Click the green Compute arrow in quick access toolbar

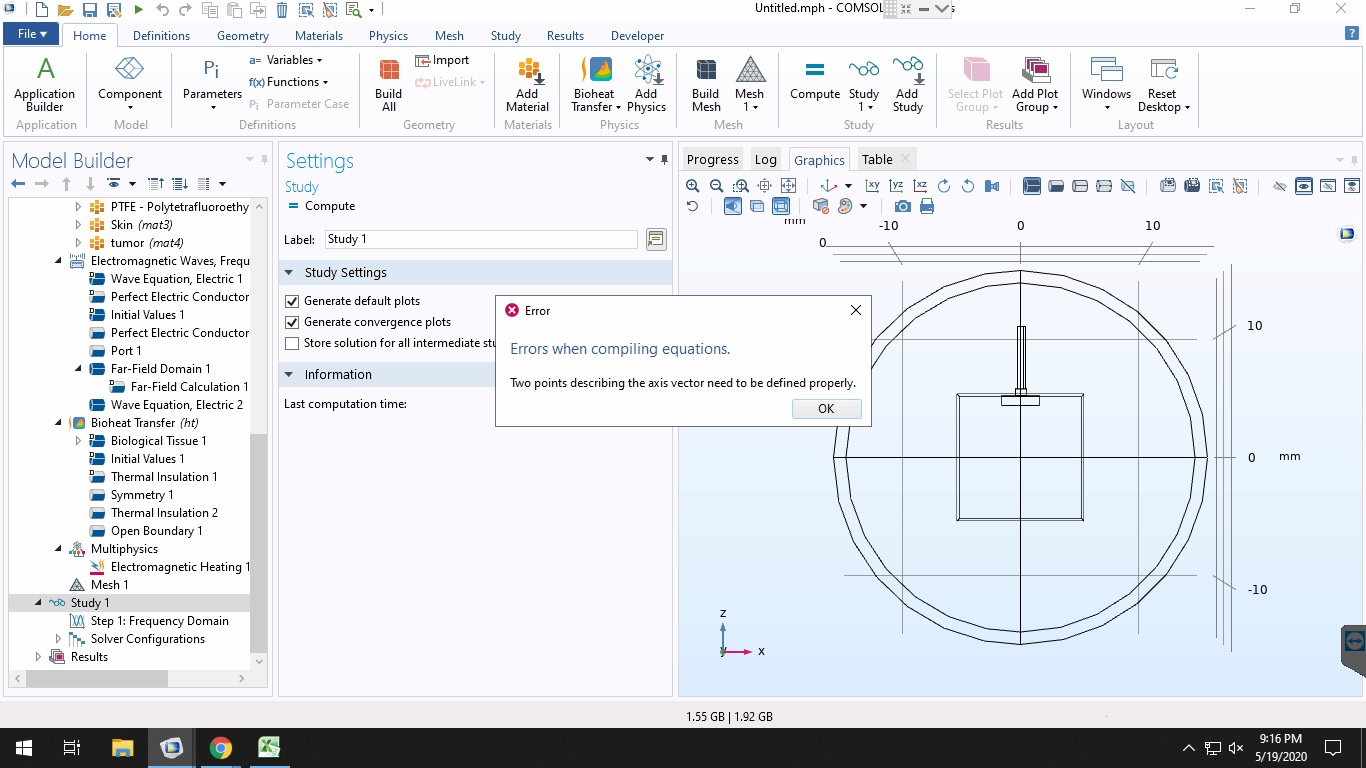point(138,10)
